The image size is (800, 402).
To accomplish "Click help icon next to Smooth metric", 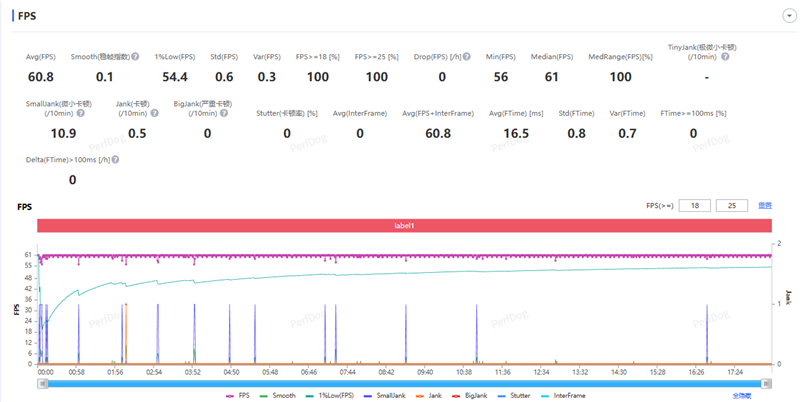I will (135, 57).
